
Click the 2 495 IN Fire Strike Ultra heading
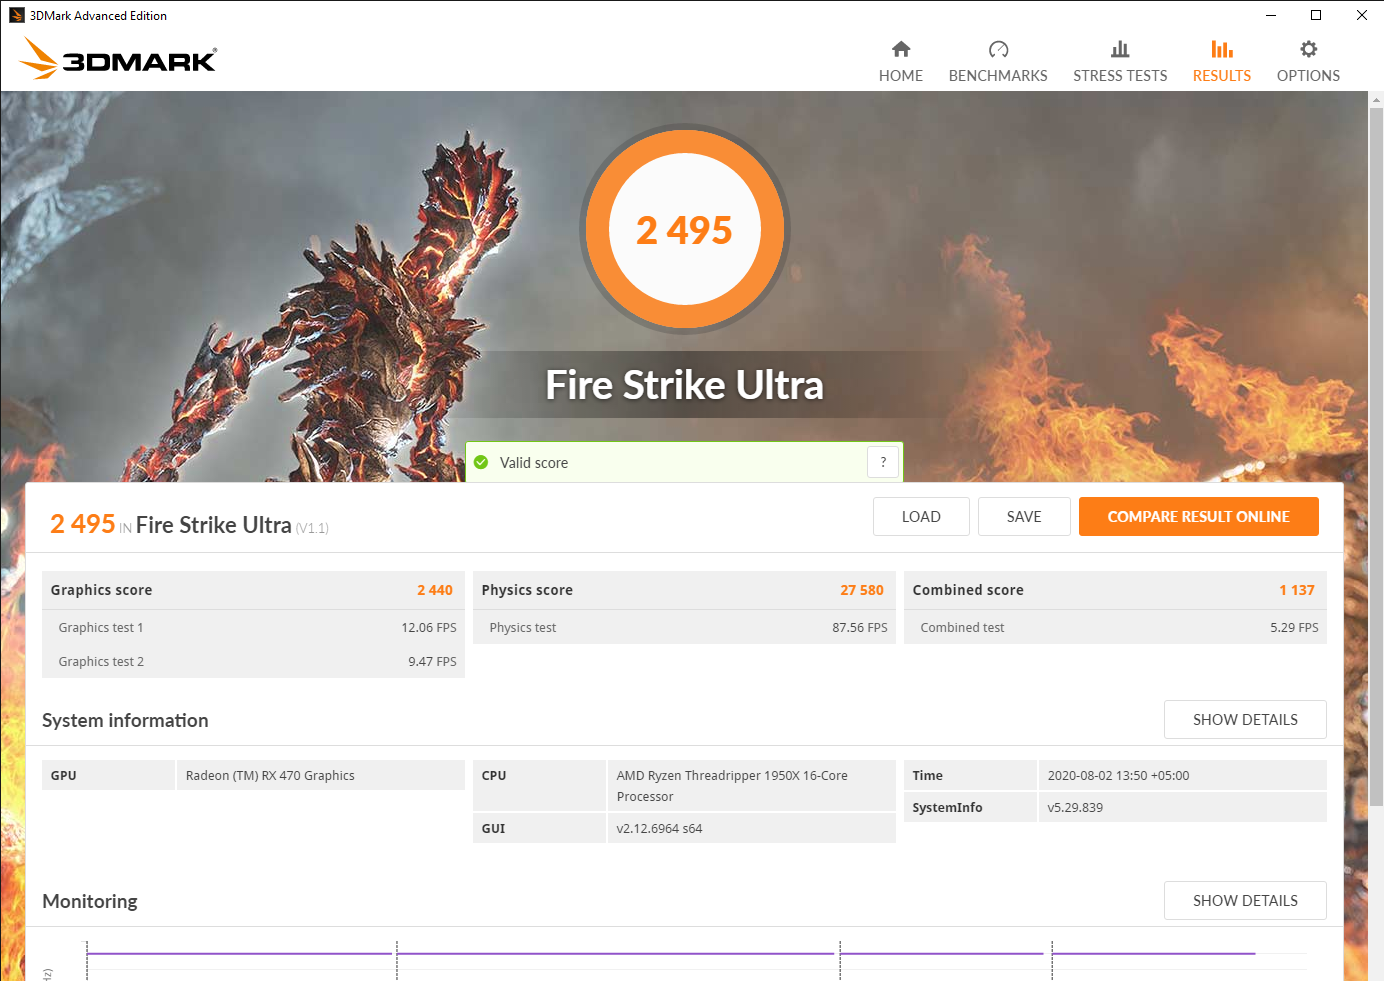click(189, 524)
